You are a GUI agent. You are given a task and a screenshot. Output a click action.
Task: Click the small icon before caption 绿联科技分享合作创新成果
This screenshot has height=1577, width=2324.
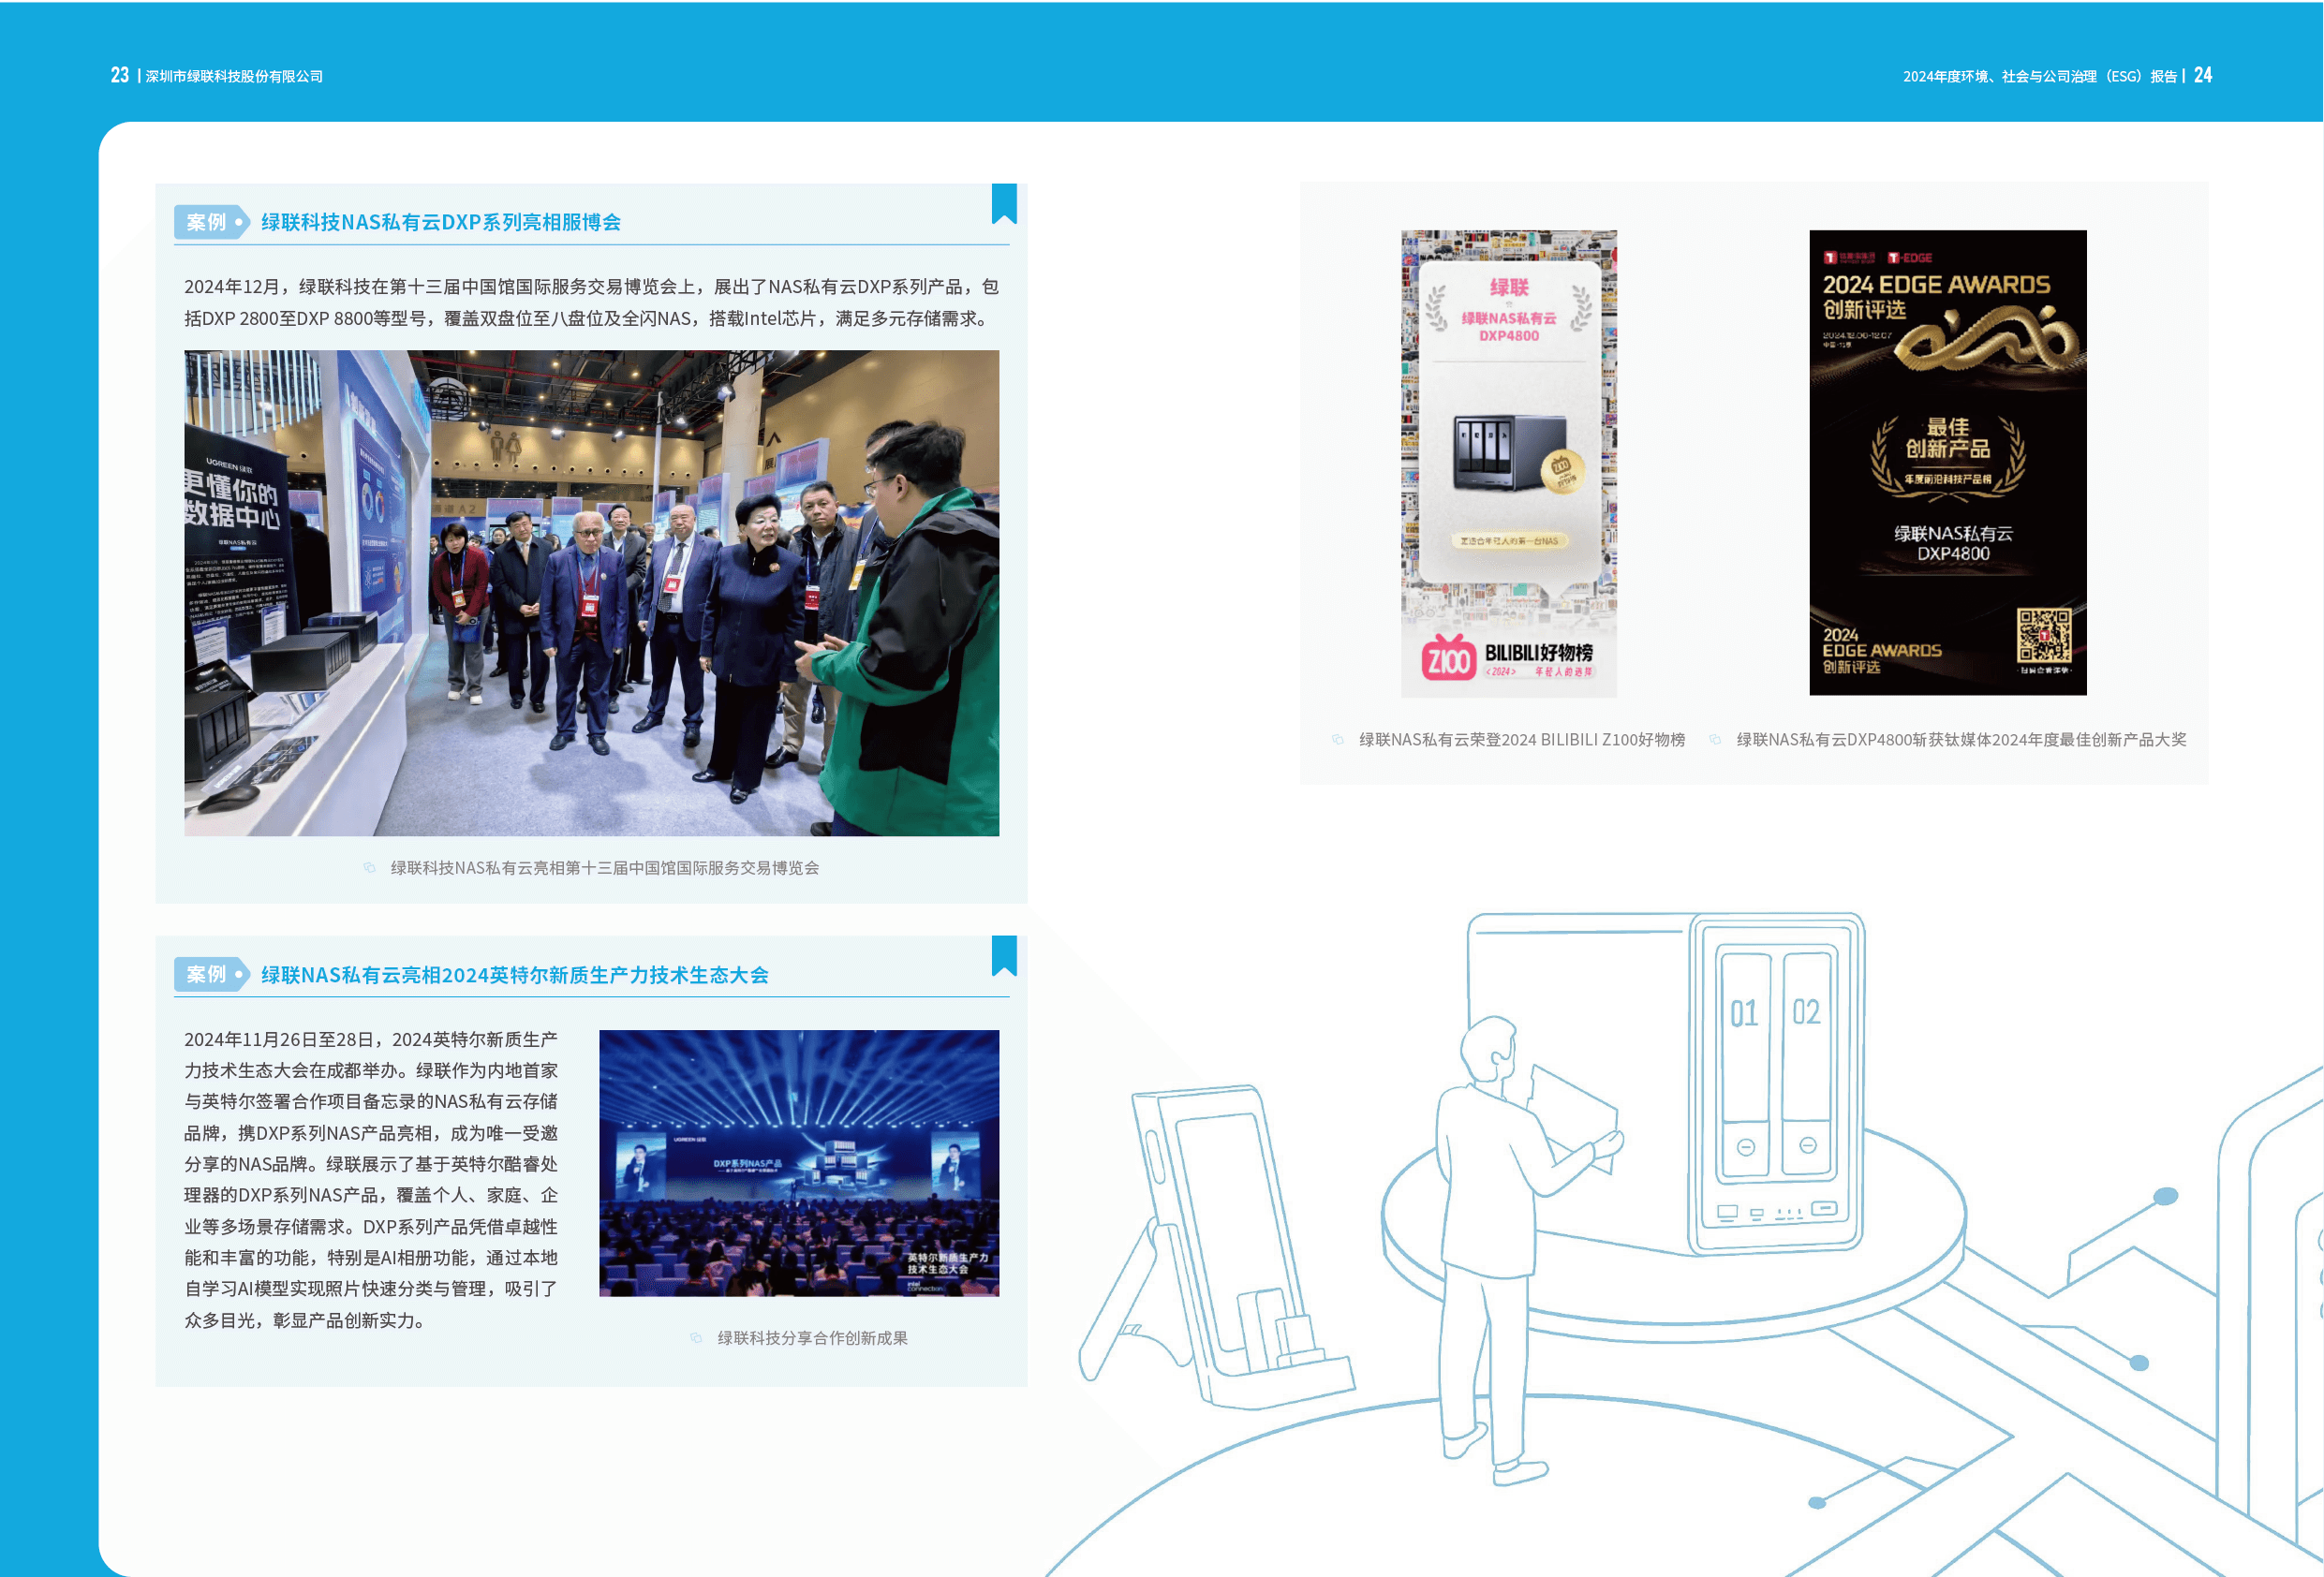pyautogui.click(x=696, y=1338)
